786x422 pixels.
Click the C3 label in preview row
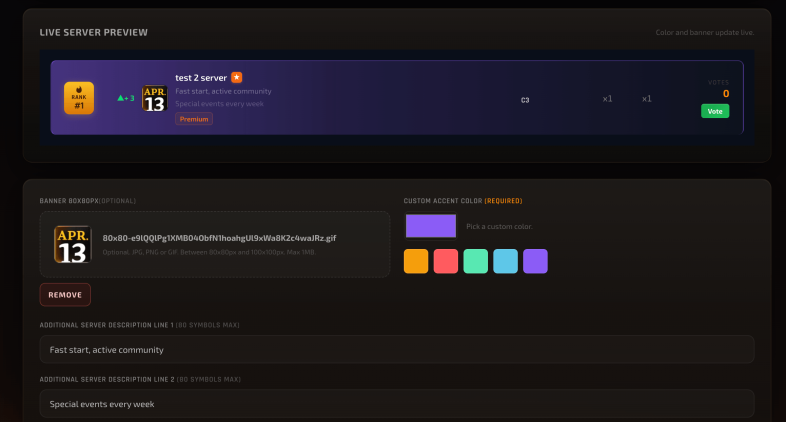click(x=525, y=100)
